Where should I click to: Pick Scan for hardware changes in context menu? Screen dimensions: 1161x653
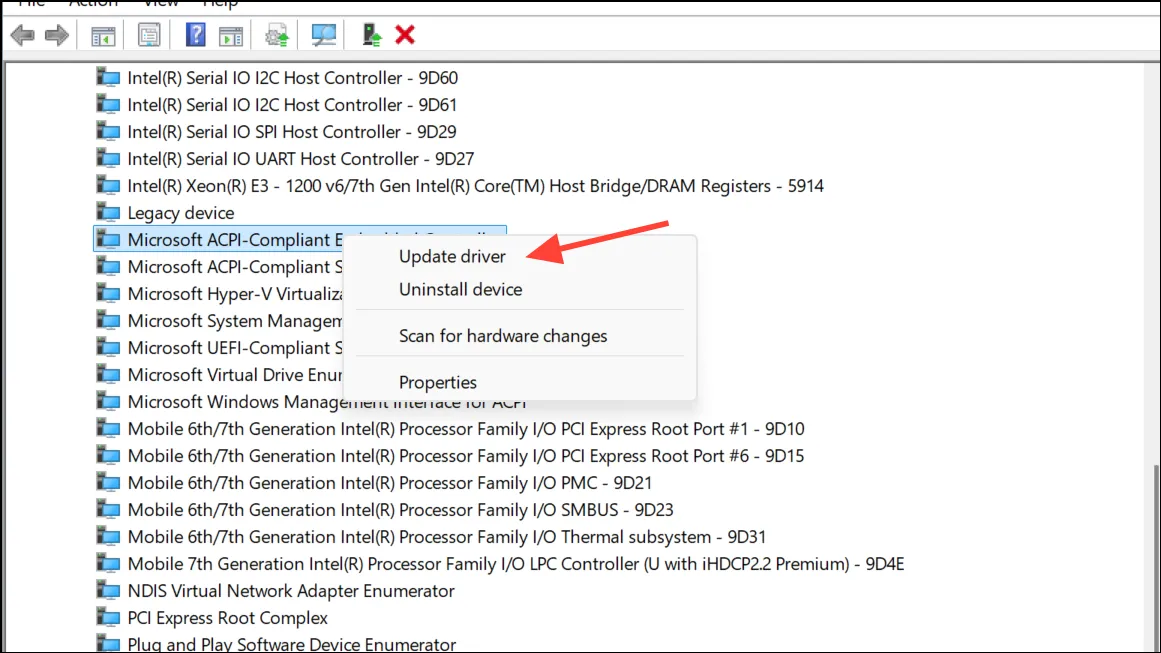pyautogui.click(x=503, y=336)
